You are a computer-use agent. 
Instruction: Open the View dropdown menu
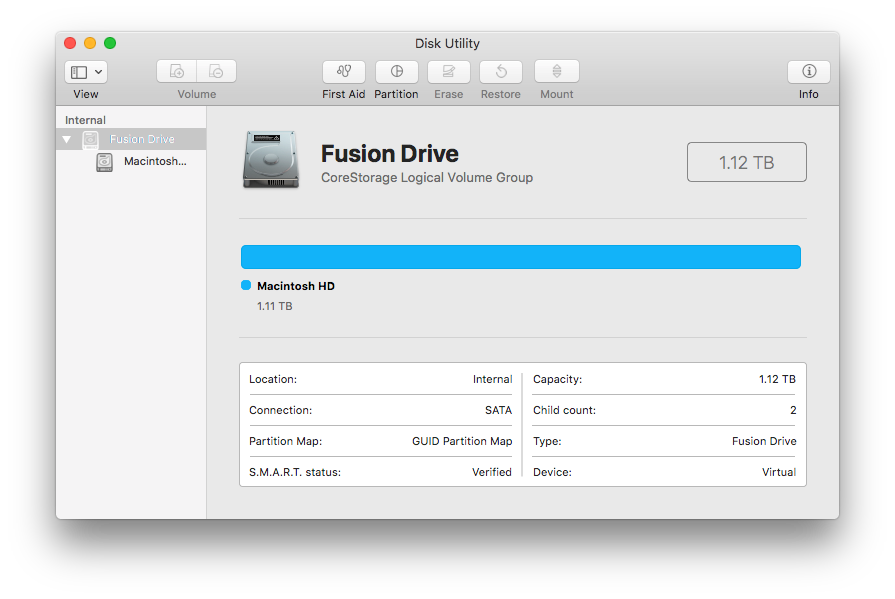pos(86,72)
